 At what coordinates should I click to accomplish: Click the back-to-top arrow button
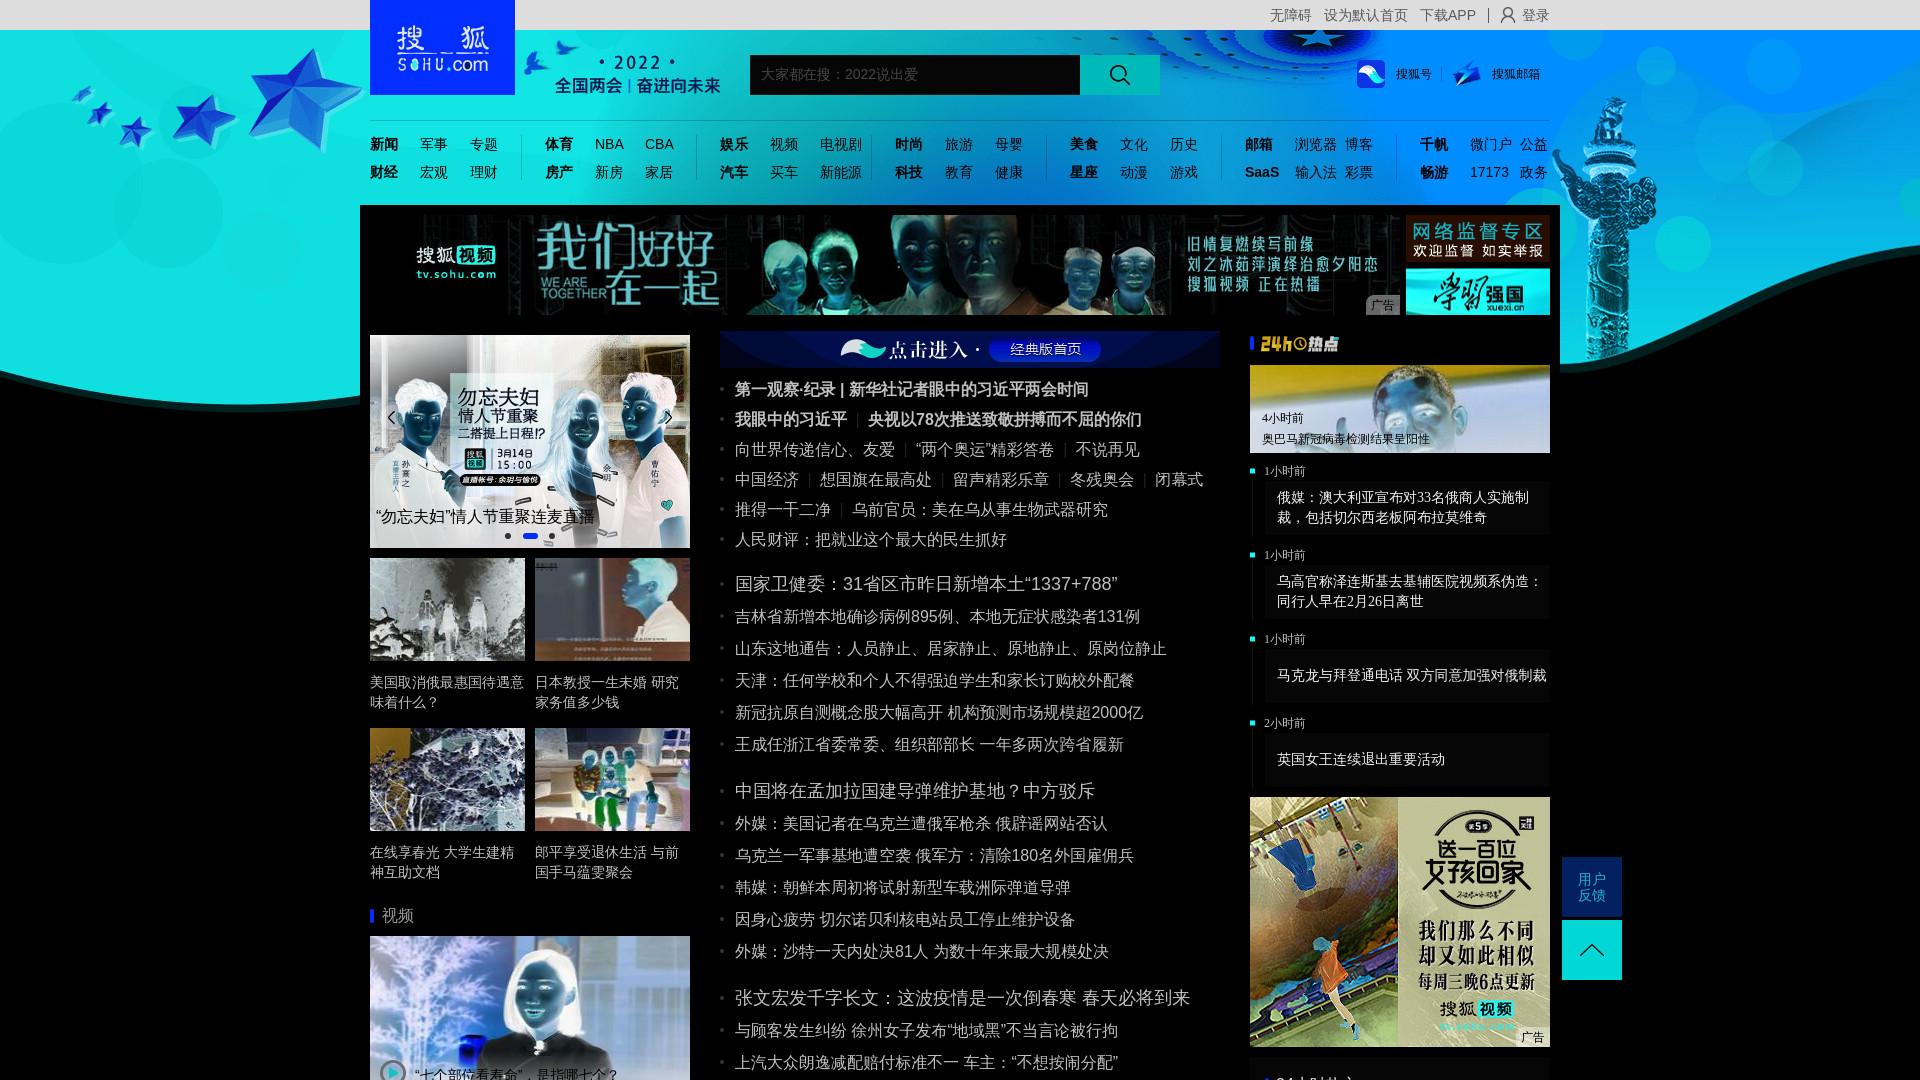pos(1592,950)
